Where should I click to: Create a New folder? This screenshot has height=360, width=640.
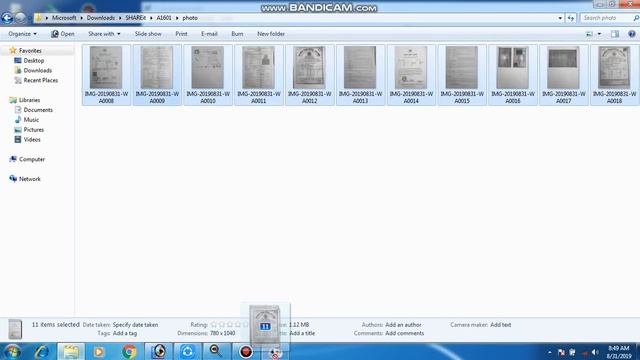271,34
